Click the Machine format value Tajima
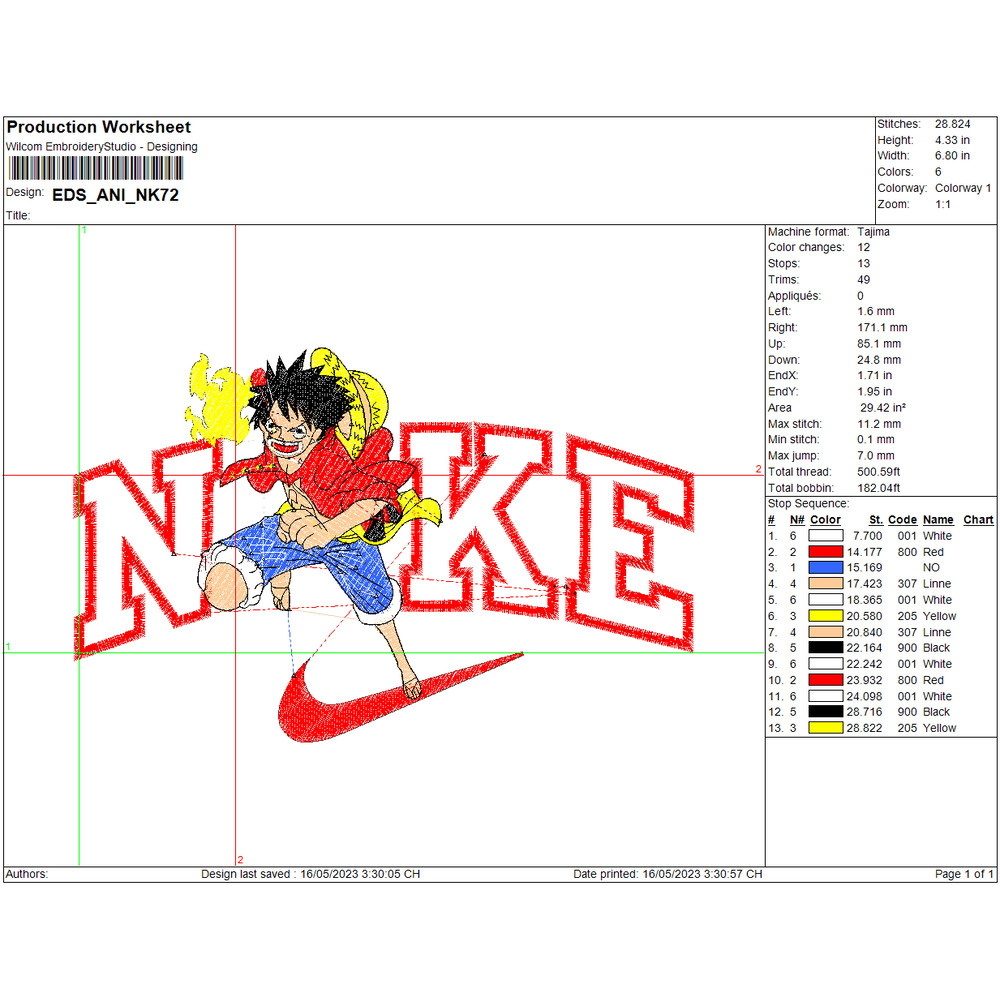 point(872,231)
